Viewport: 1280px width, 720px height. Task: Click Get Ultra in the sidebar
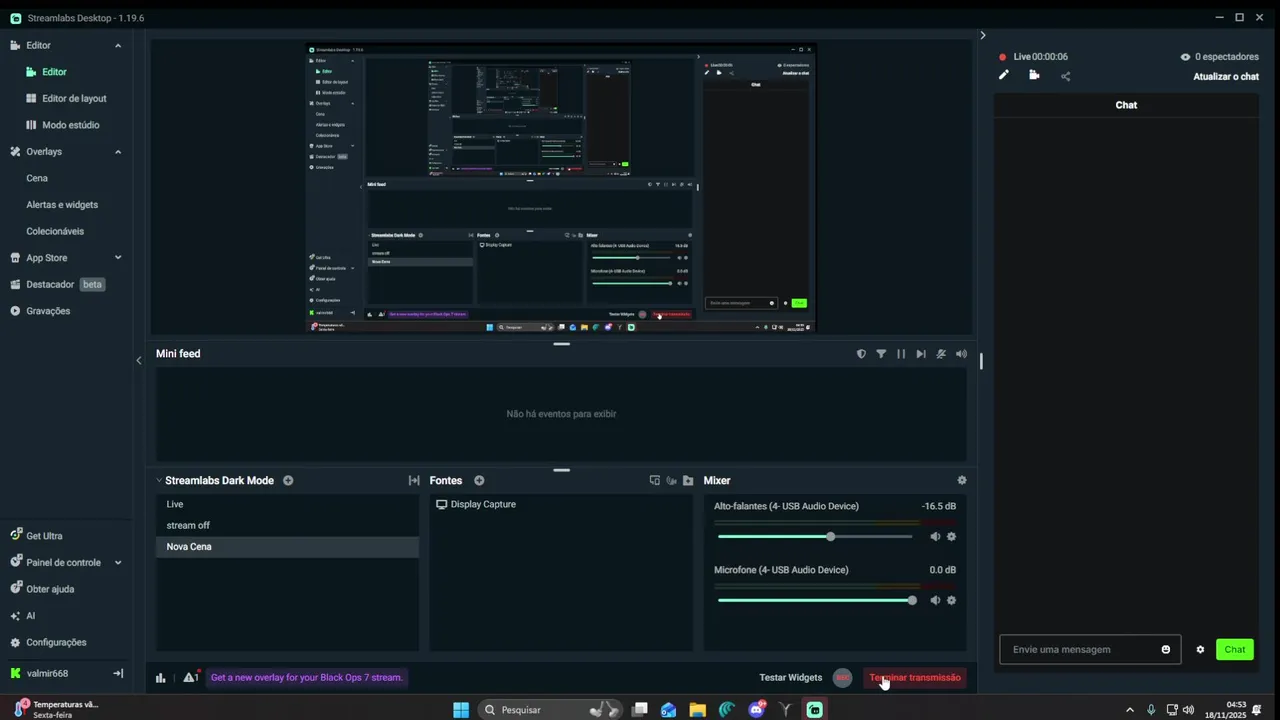click(x=44, y=536)
